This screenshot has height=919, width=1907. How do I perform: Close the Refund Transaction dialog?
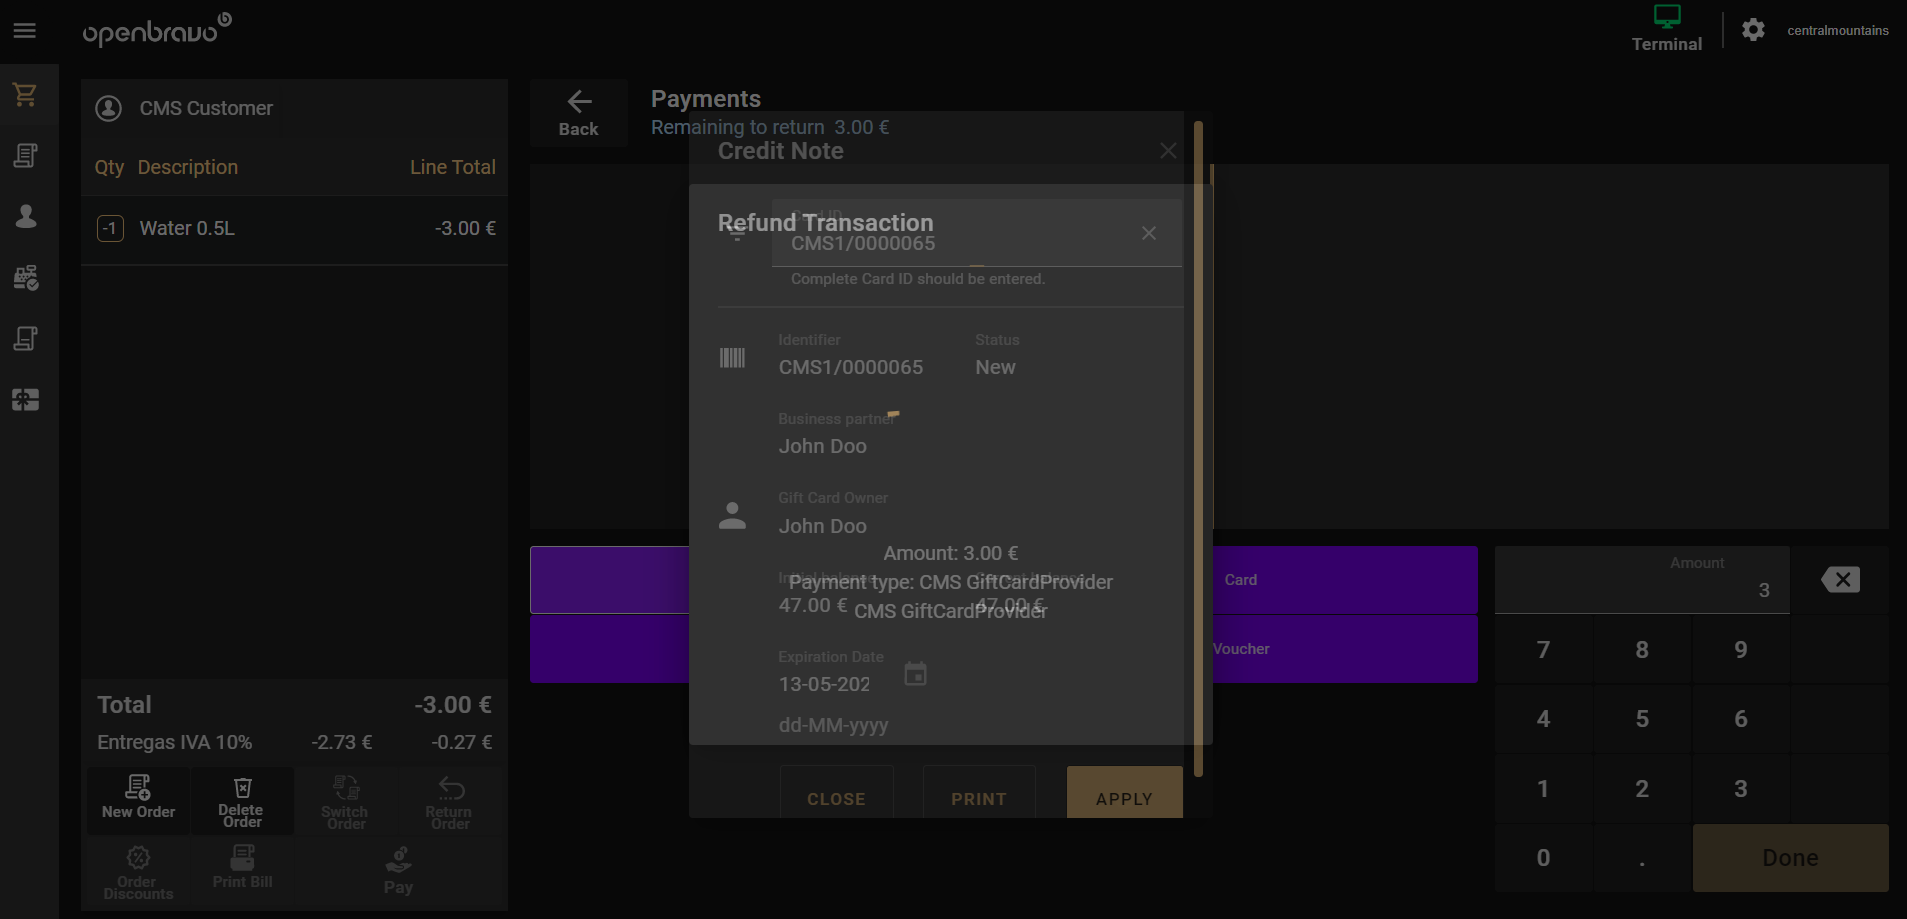coord(1149,233)
